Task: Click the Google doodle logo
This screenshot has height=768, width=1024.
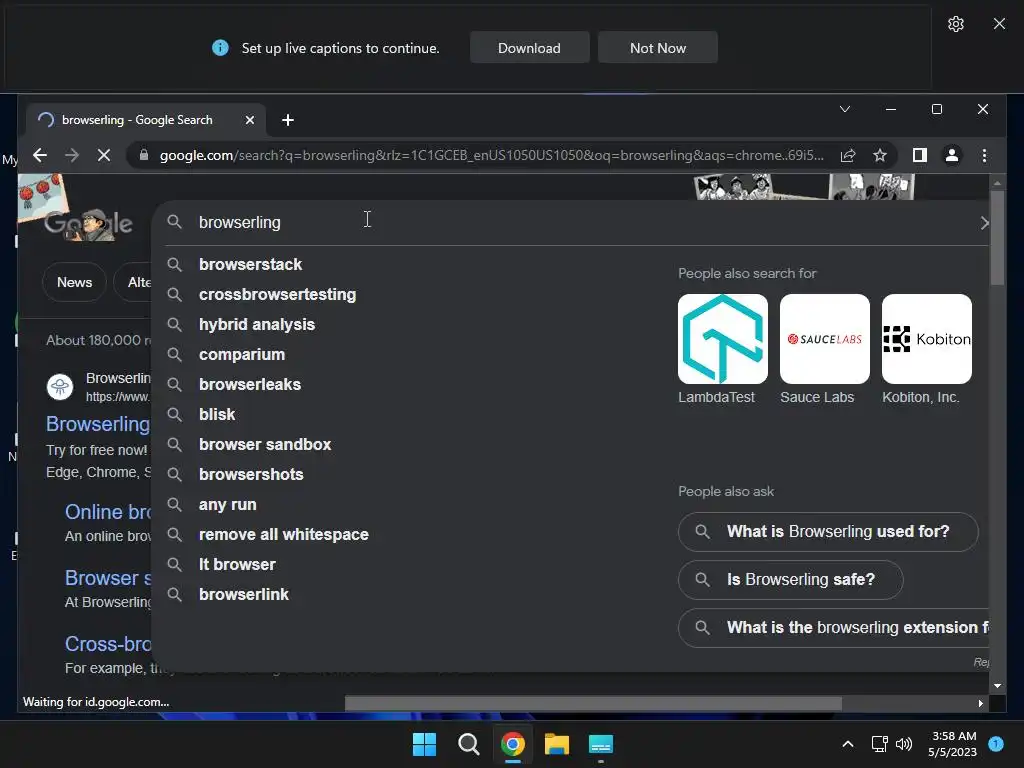Action: point(88,223)
